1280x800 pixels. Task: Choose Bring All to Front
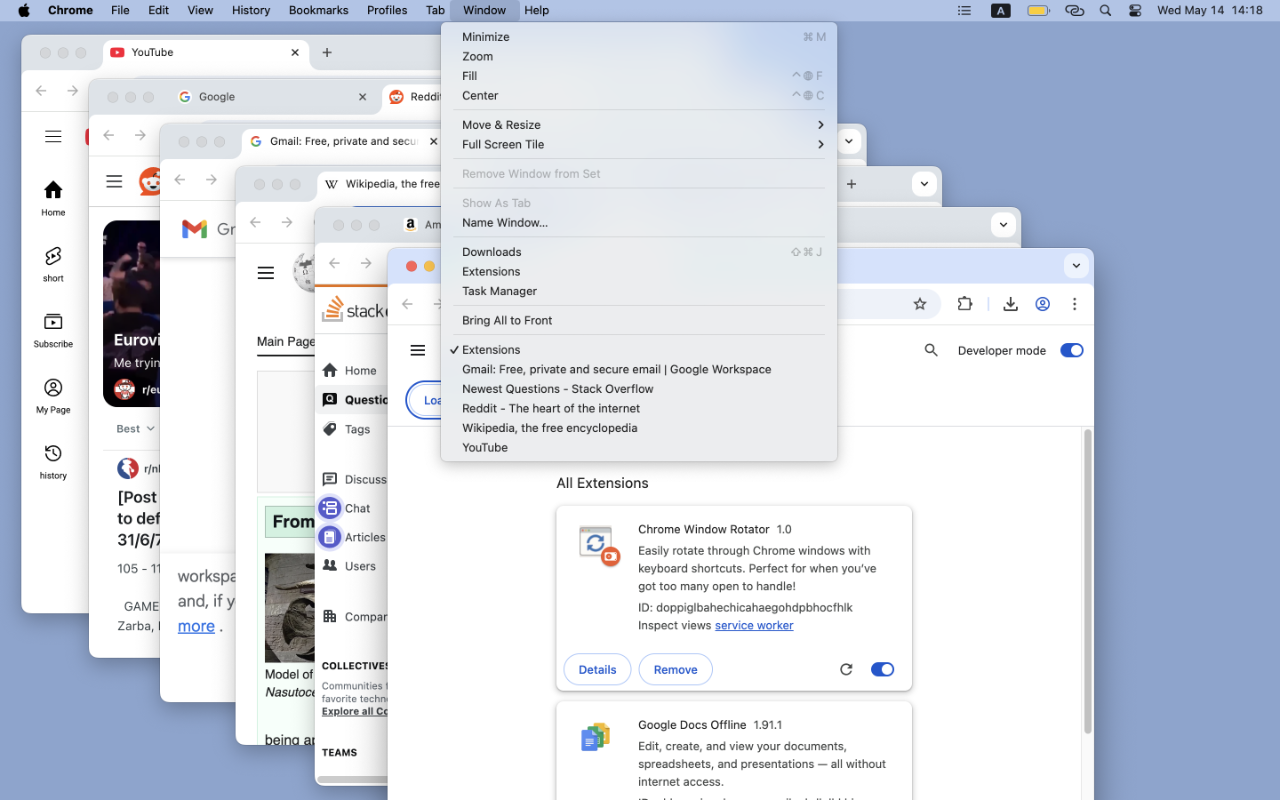coord(638,320)
